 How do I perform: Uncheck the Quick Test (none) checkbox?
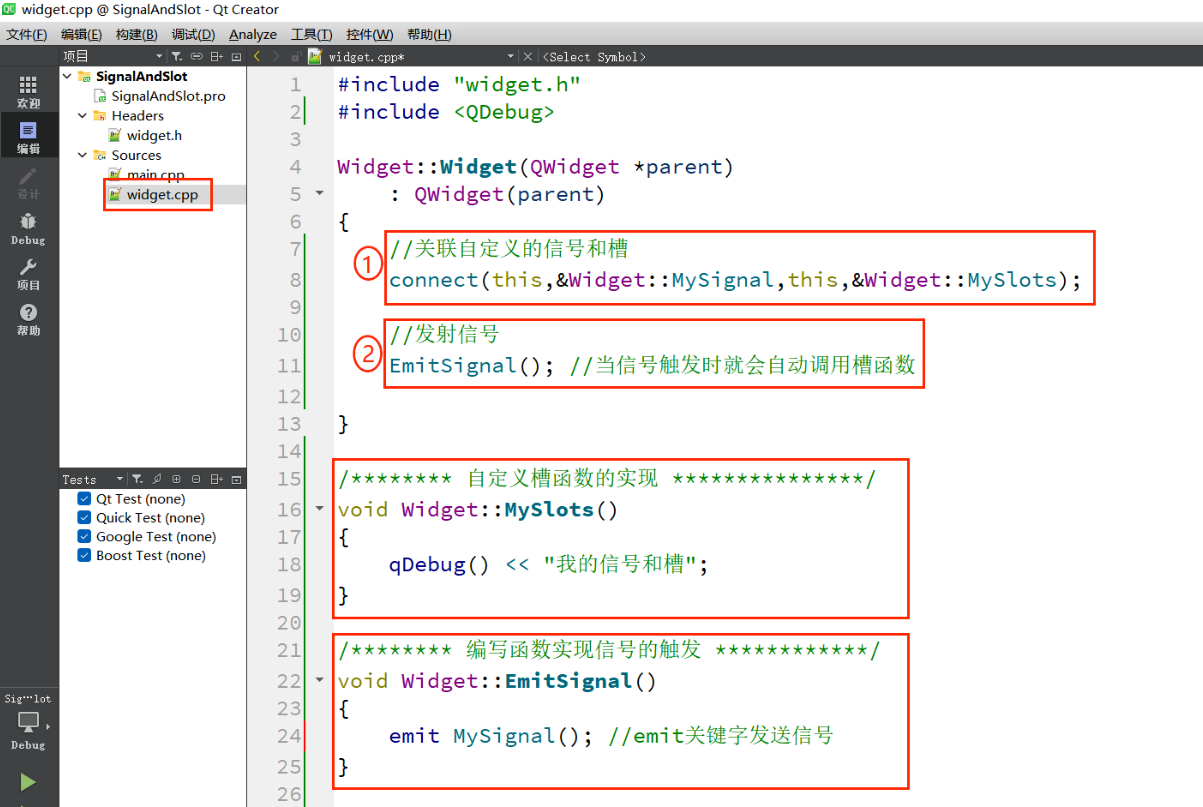click(x=85, y=518)
